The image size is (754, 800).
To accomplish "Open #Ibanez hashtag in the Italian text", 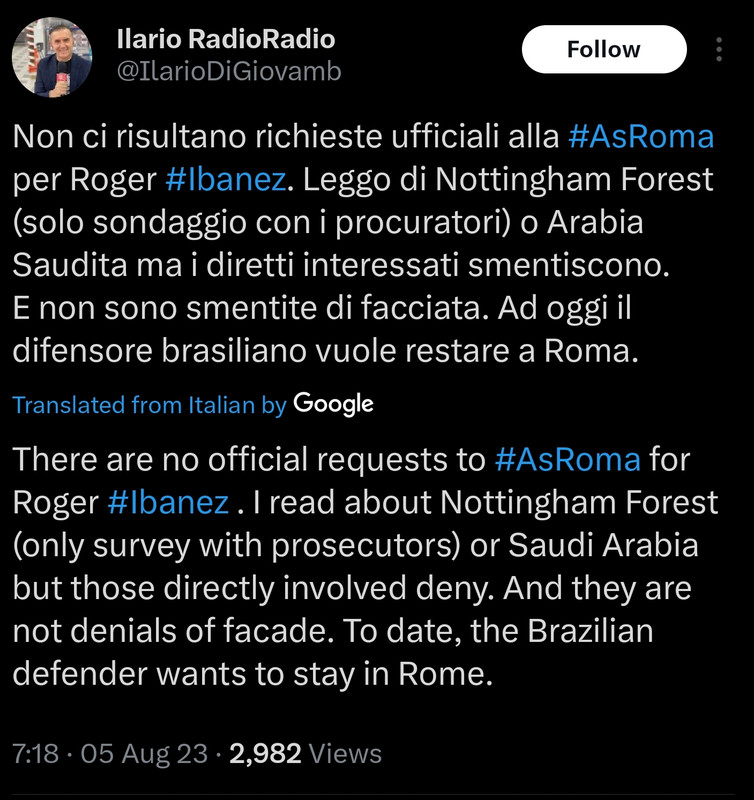I will 225,180.
